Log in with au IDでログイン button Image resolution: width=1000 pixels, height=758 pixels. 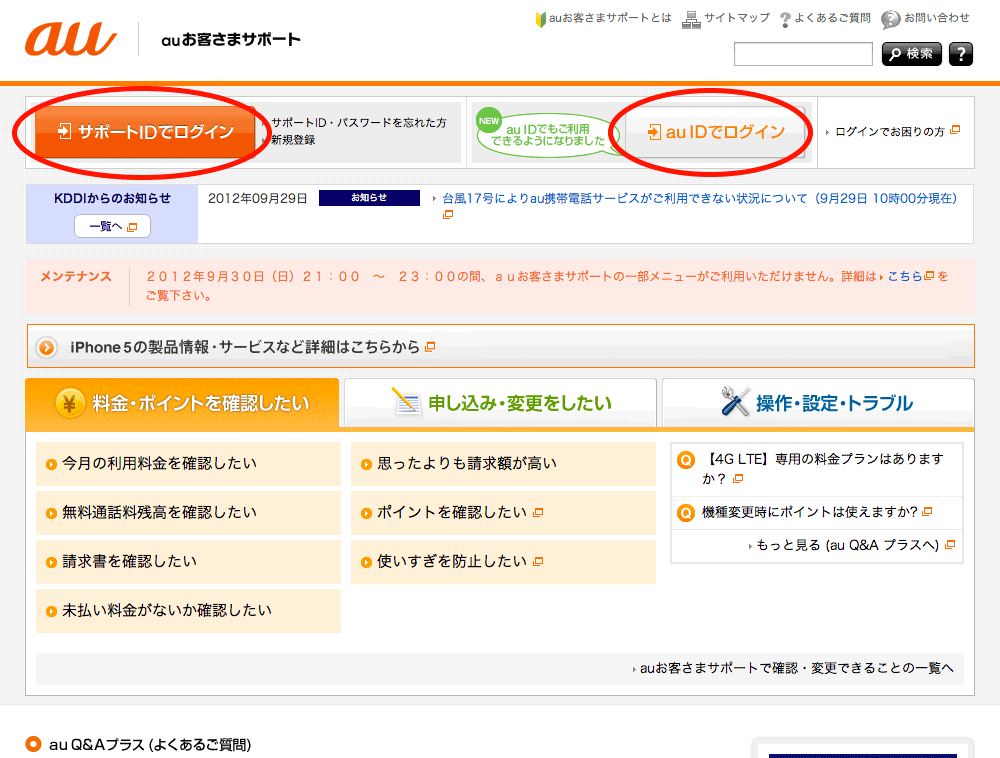[715, 132]
